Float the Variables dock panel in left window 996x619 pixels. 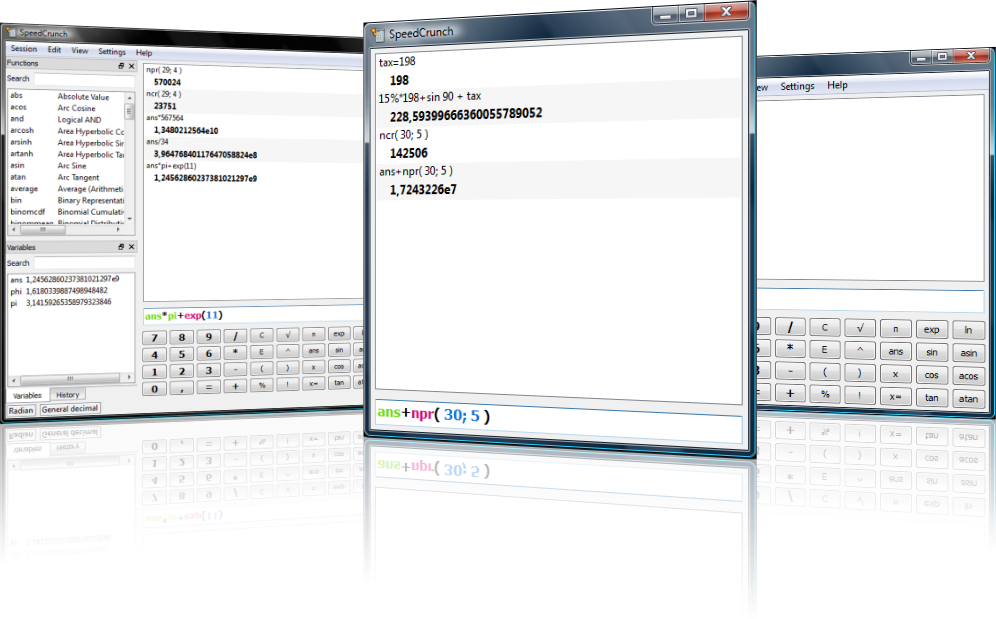(121, 247)
